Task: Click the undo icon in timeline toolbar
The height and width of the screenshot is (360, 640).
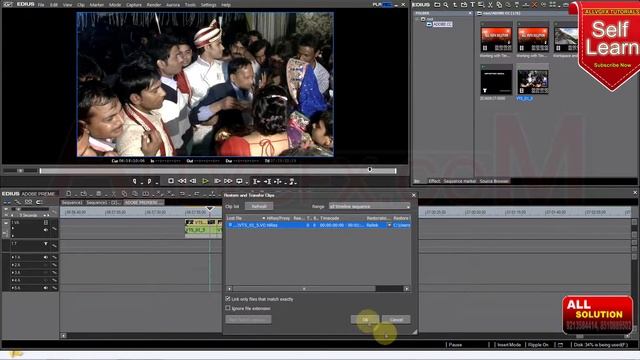Action: (182, 193)
